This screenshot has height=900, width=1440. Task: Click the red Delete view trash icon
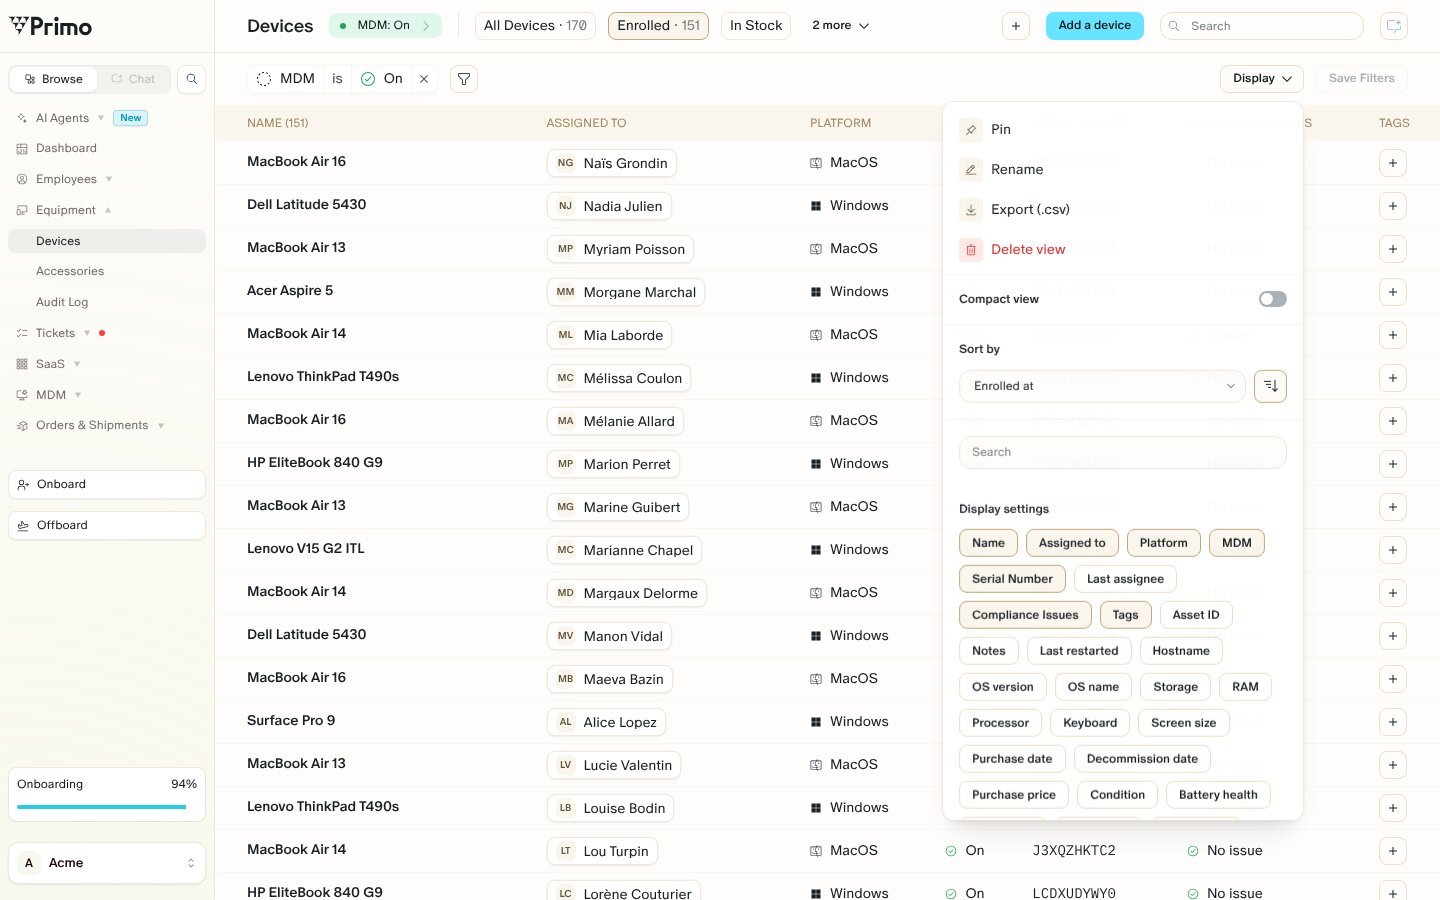point(971,250)
